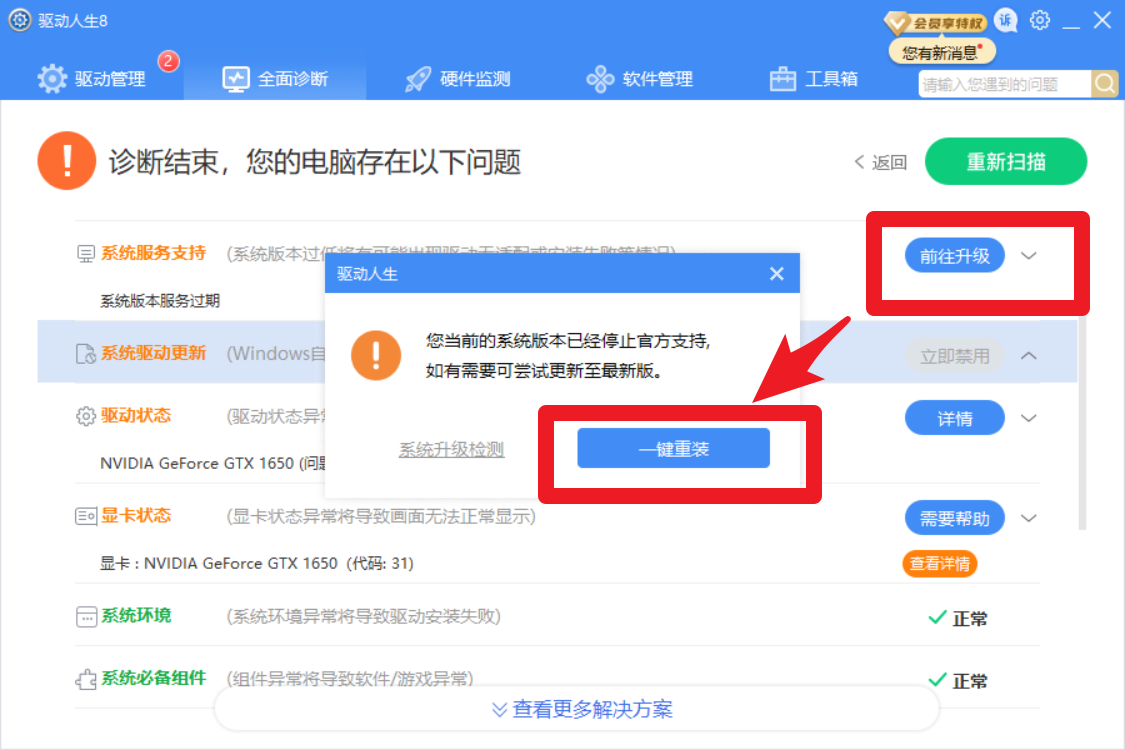Click the 会员享特权 VIP badge

pos(936,23)
